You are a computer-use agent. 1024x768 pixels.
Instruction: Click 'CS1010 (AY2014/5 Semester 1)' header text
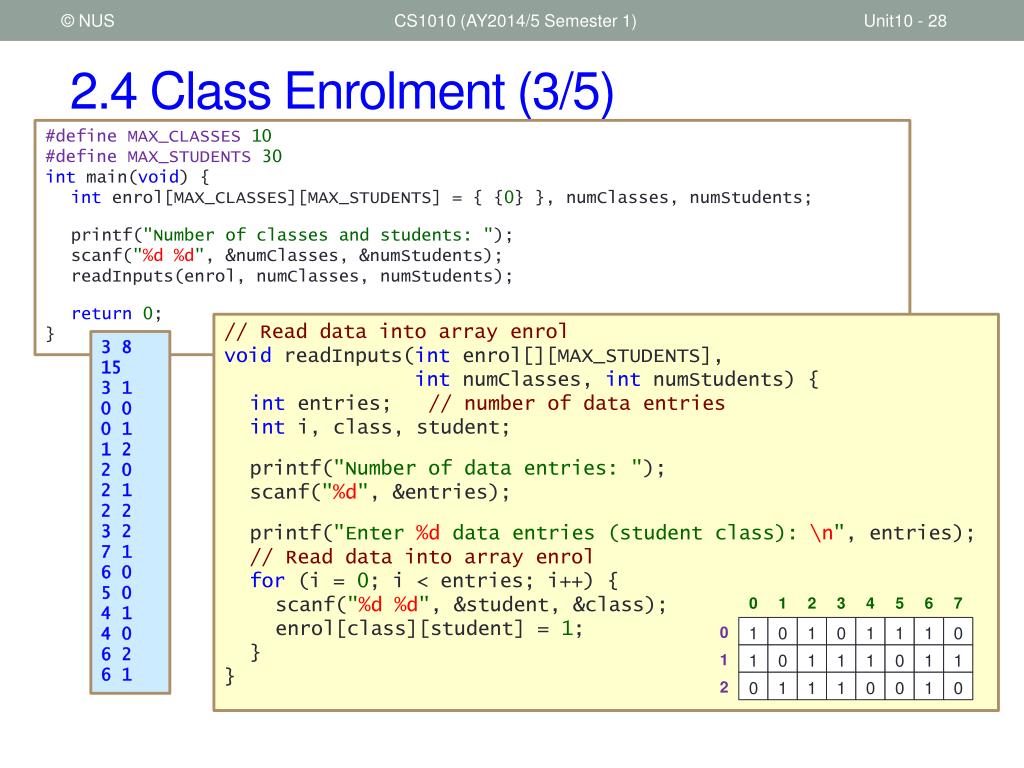click(515, 21)
